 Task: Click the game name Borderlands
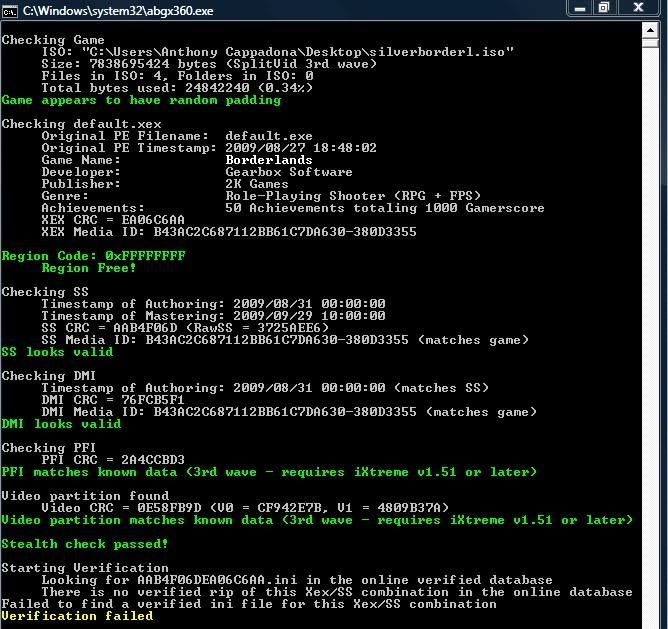tap(269, 160)
